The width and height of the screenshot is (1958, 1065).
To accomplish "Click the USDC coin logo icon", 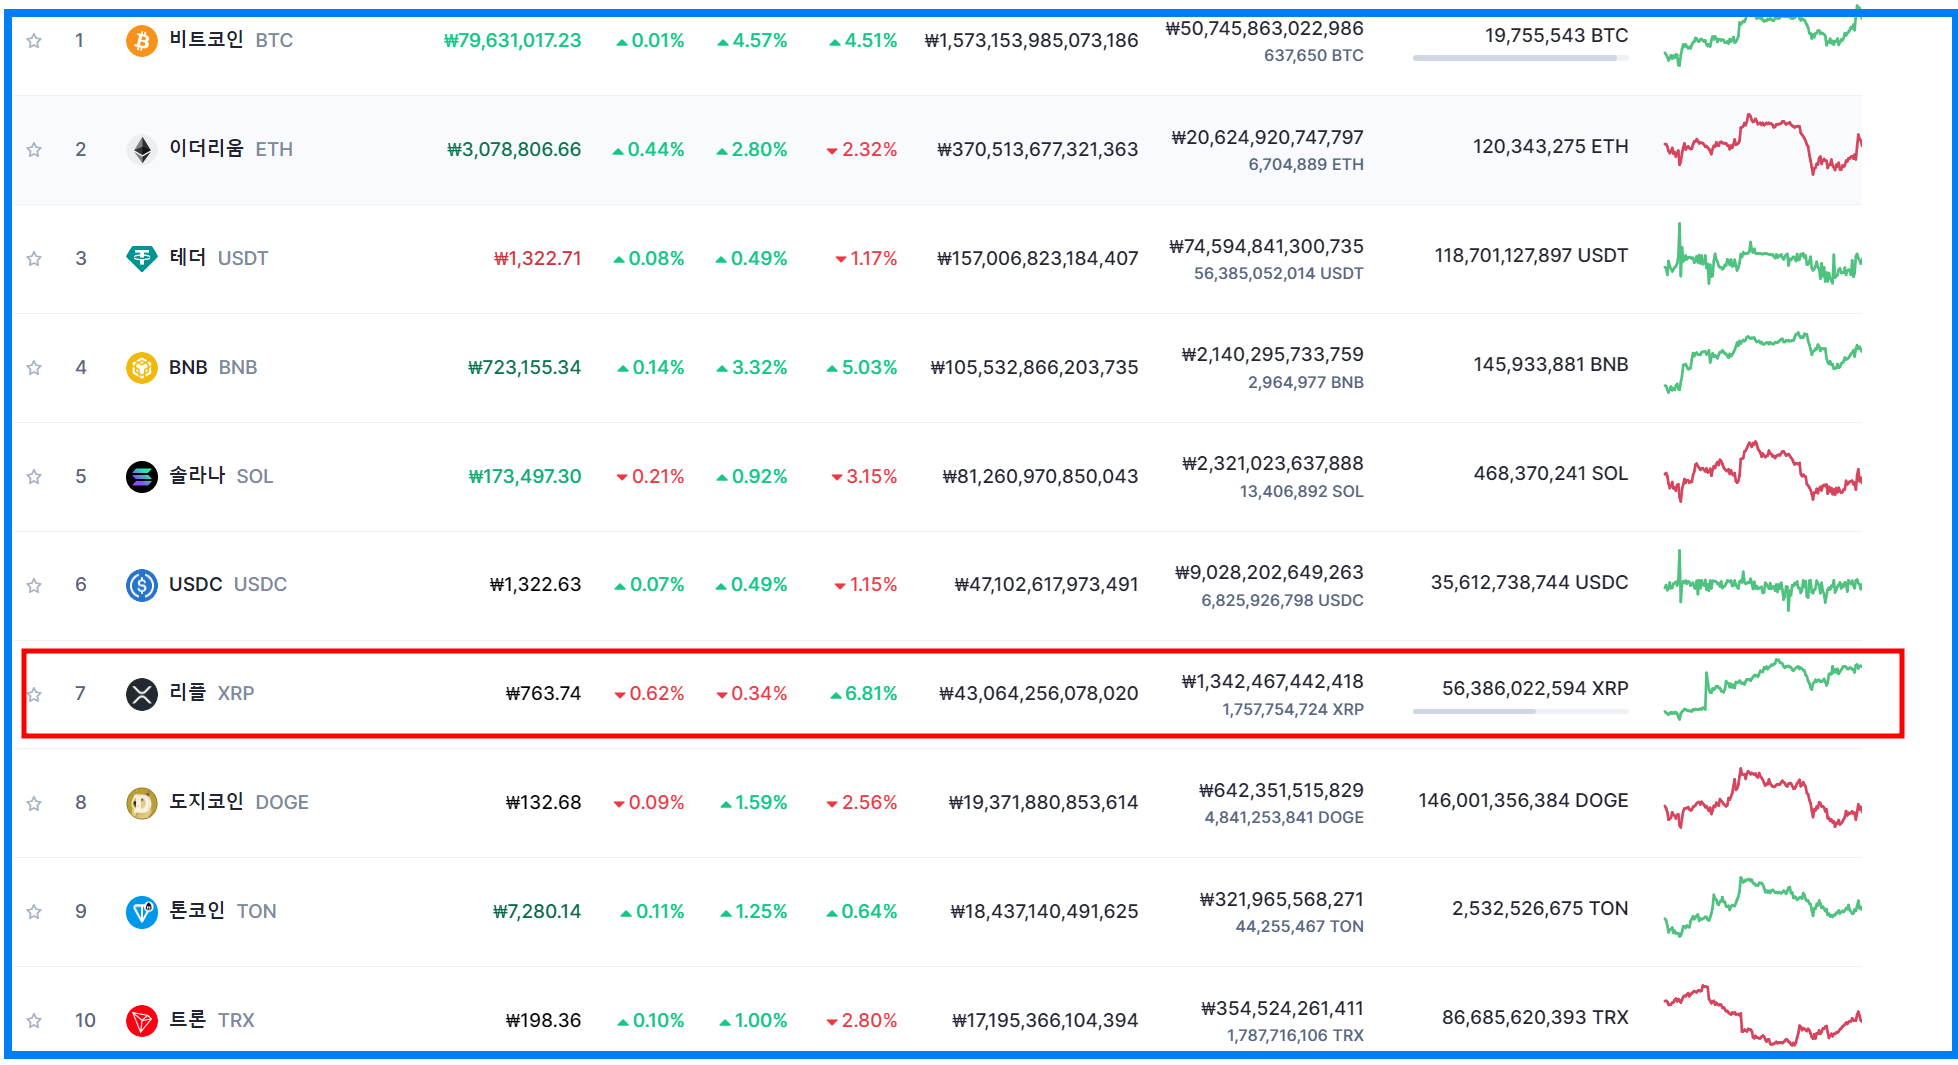I will (142, 585).
